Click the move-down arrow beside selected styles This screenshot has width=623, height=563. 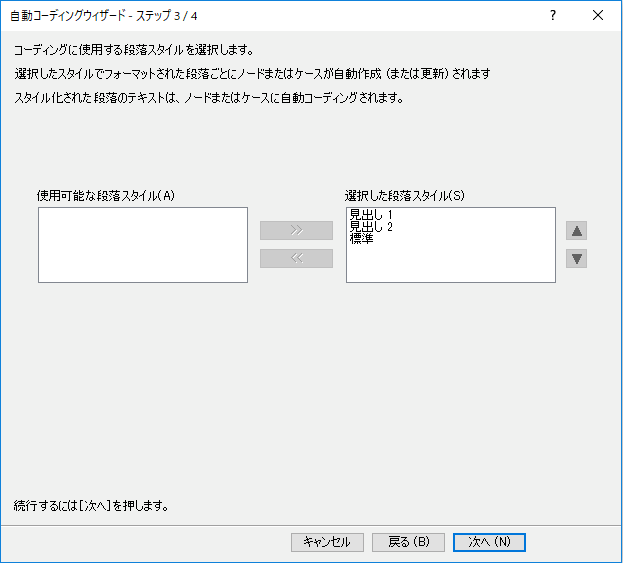pos(577,259)
